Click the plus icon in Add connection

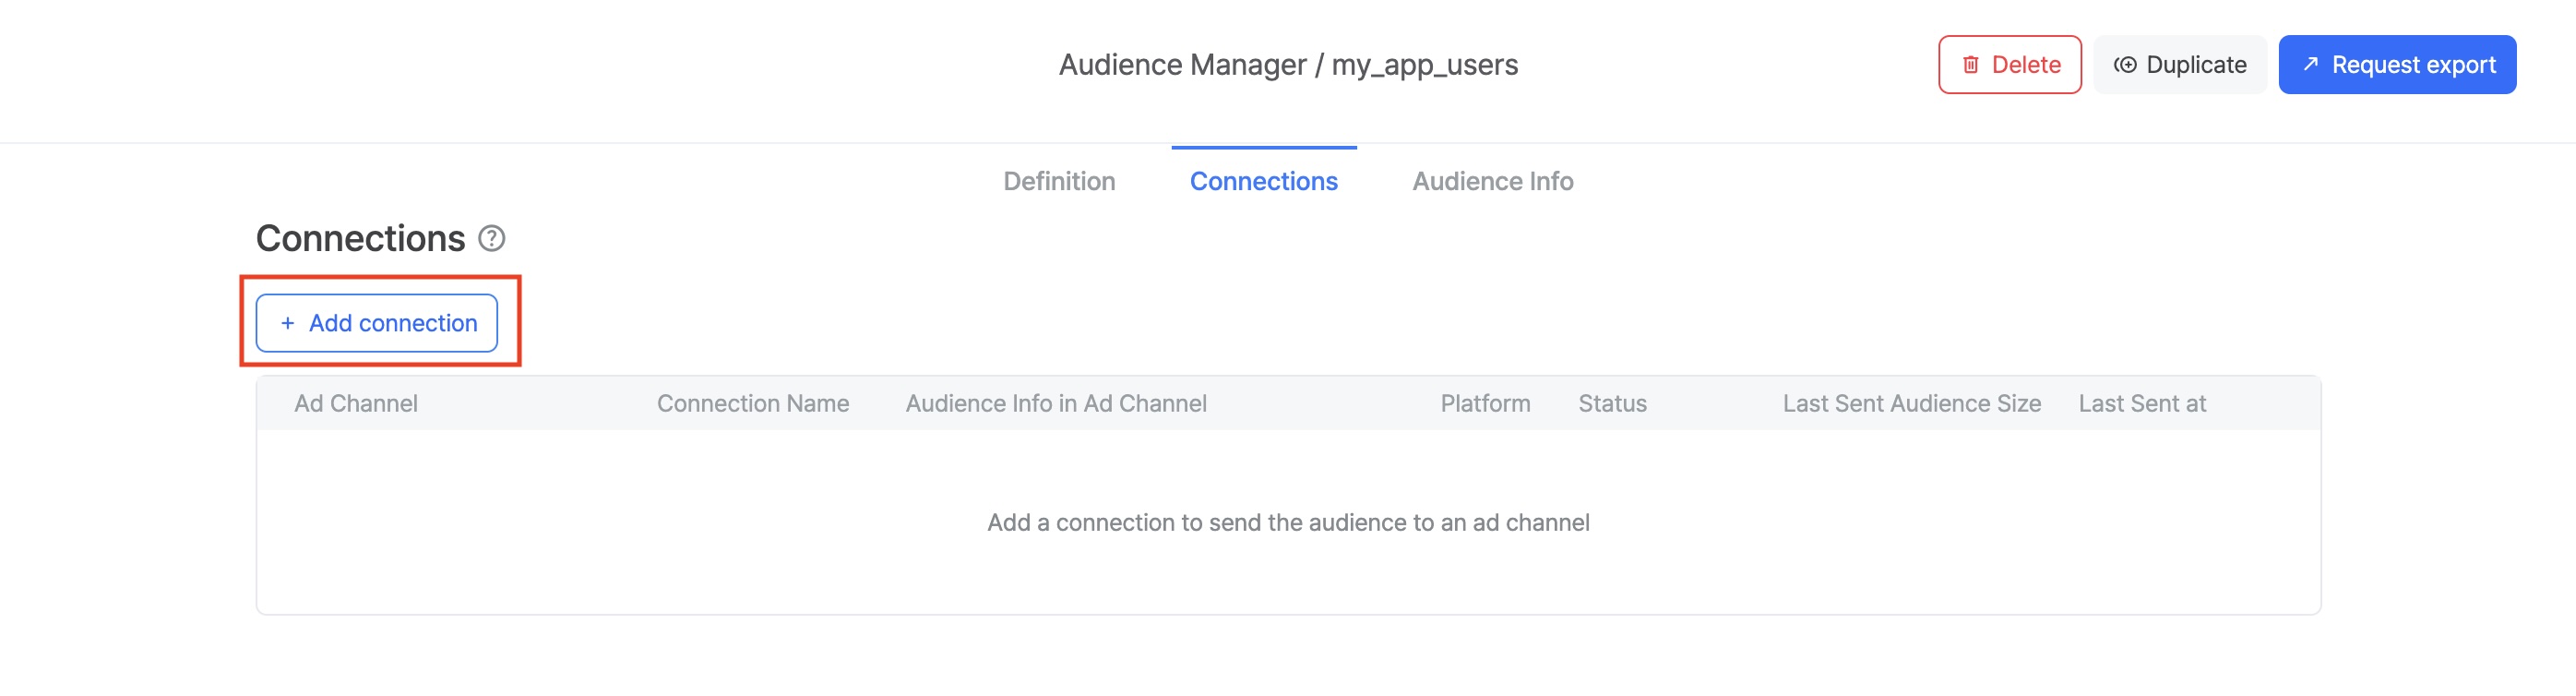click(x=287, y=323)
